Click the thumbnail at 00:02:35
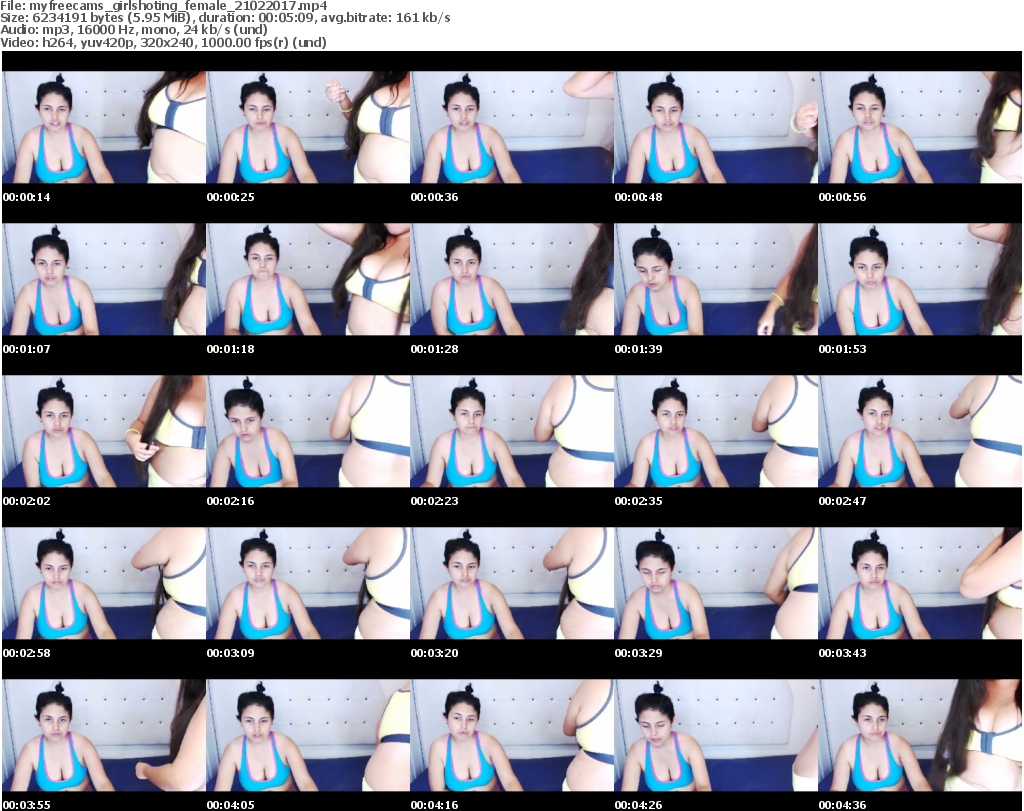 (x=716, y=431)
